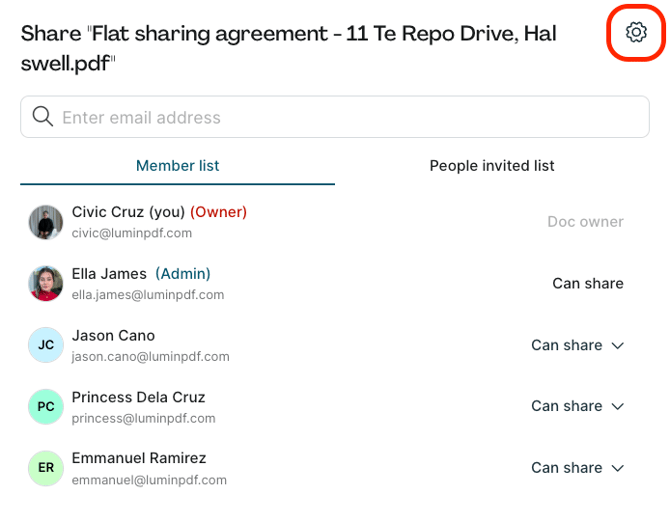Open share settings gear icon
The width and height of the screenshot is (670, 522).
[636, 33]
